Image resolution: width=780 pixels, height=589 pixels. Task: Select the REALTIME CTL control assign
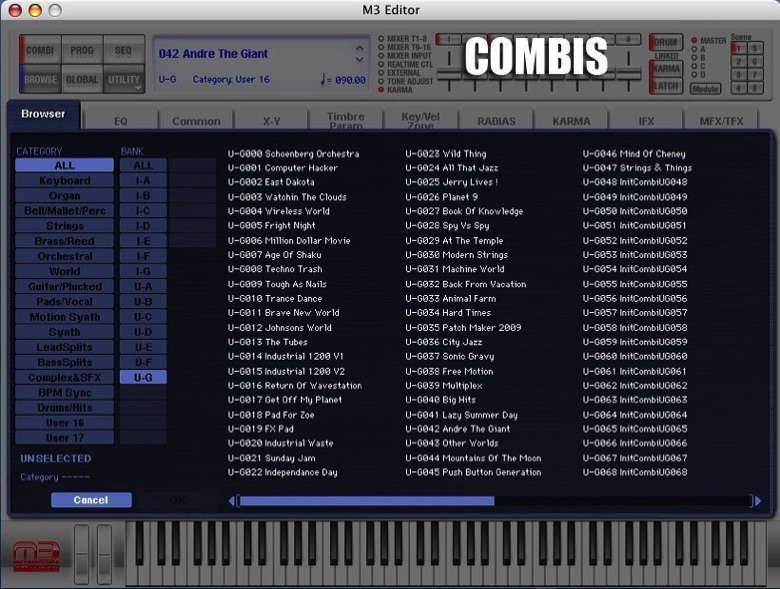click(x=381, y=64)
